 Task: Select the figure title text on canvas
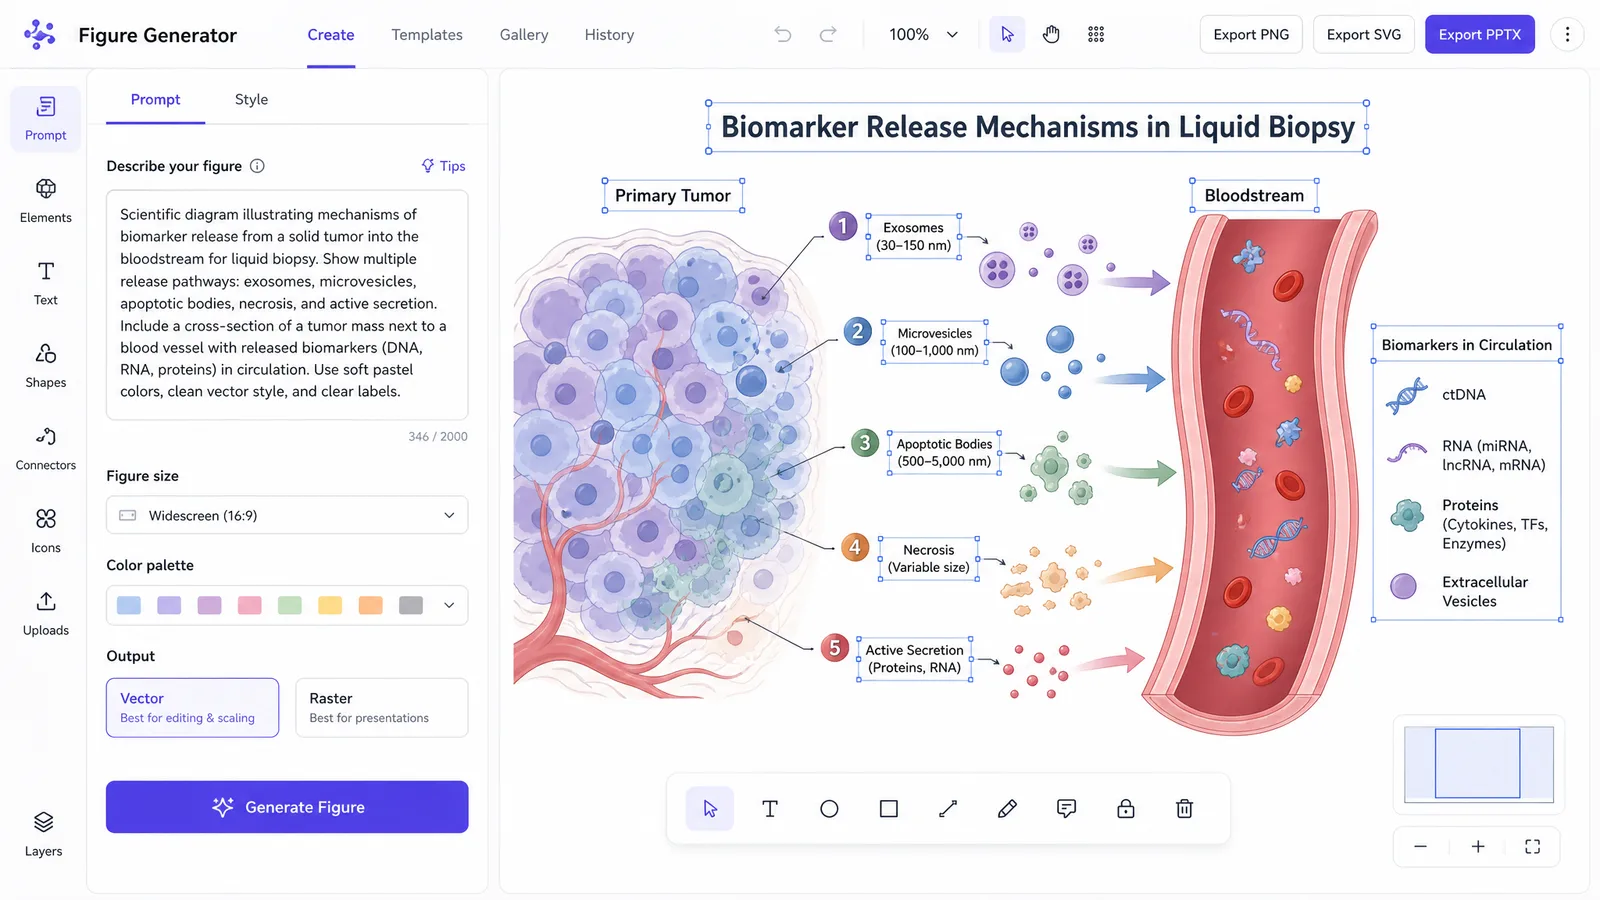point(1037,127)
